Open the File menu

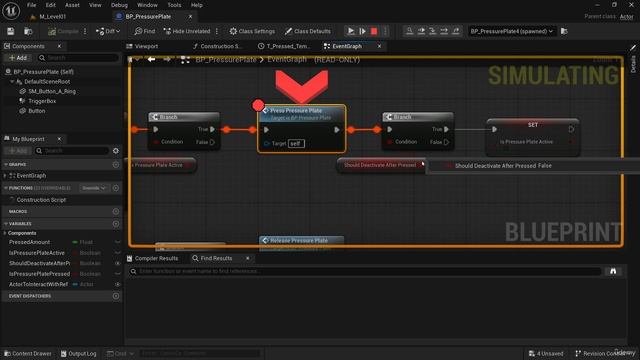pyautogui.click(x=31, y=5)
